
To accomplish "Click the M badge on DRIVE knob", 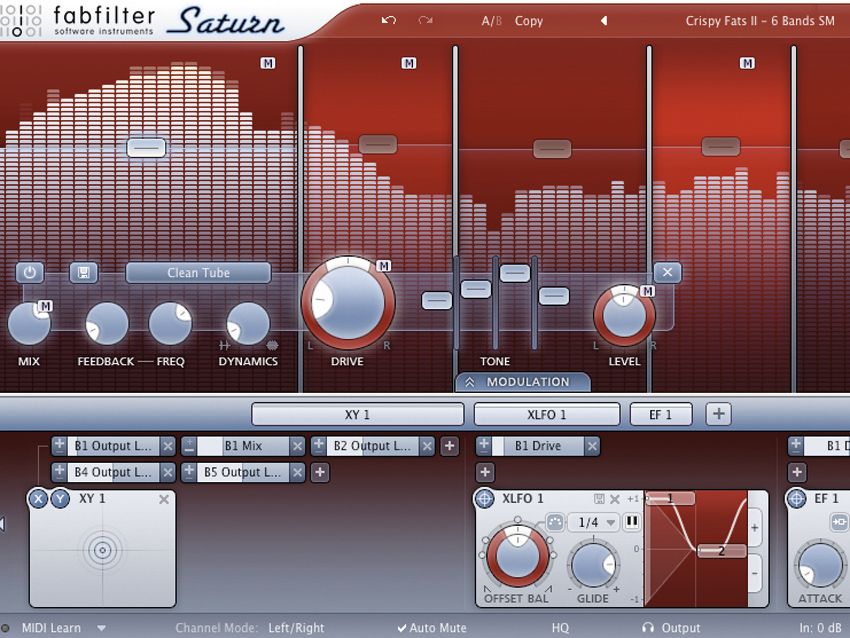I will 384,266.
